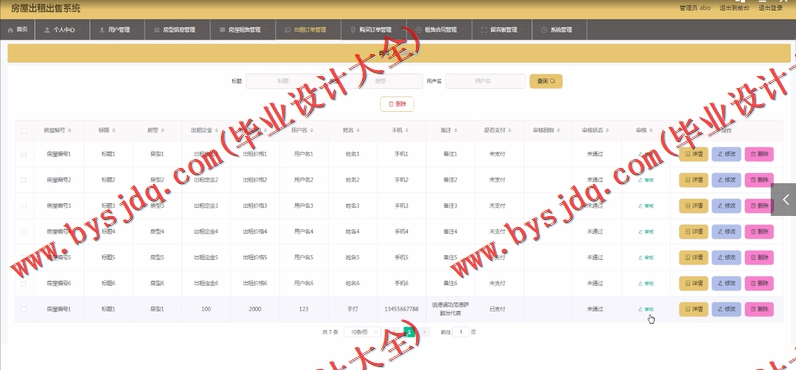Open the 租赁合同管理 menu
Image resolution: width=796 pixels, height=370 pixels.
click(x=440, y=30)
